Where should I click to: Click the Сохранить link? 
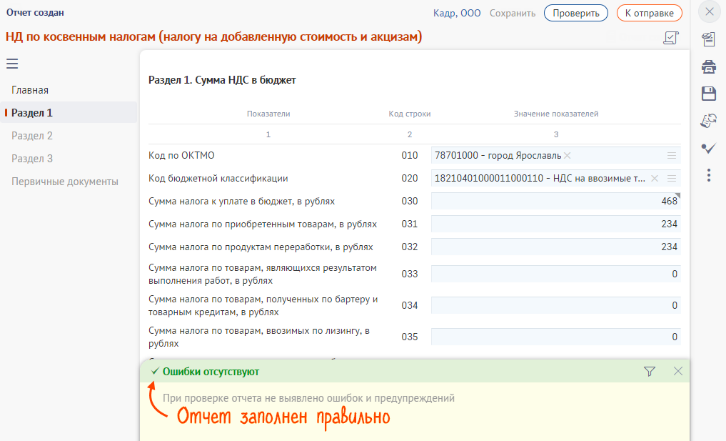click(512, 13)
